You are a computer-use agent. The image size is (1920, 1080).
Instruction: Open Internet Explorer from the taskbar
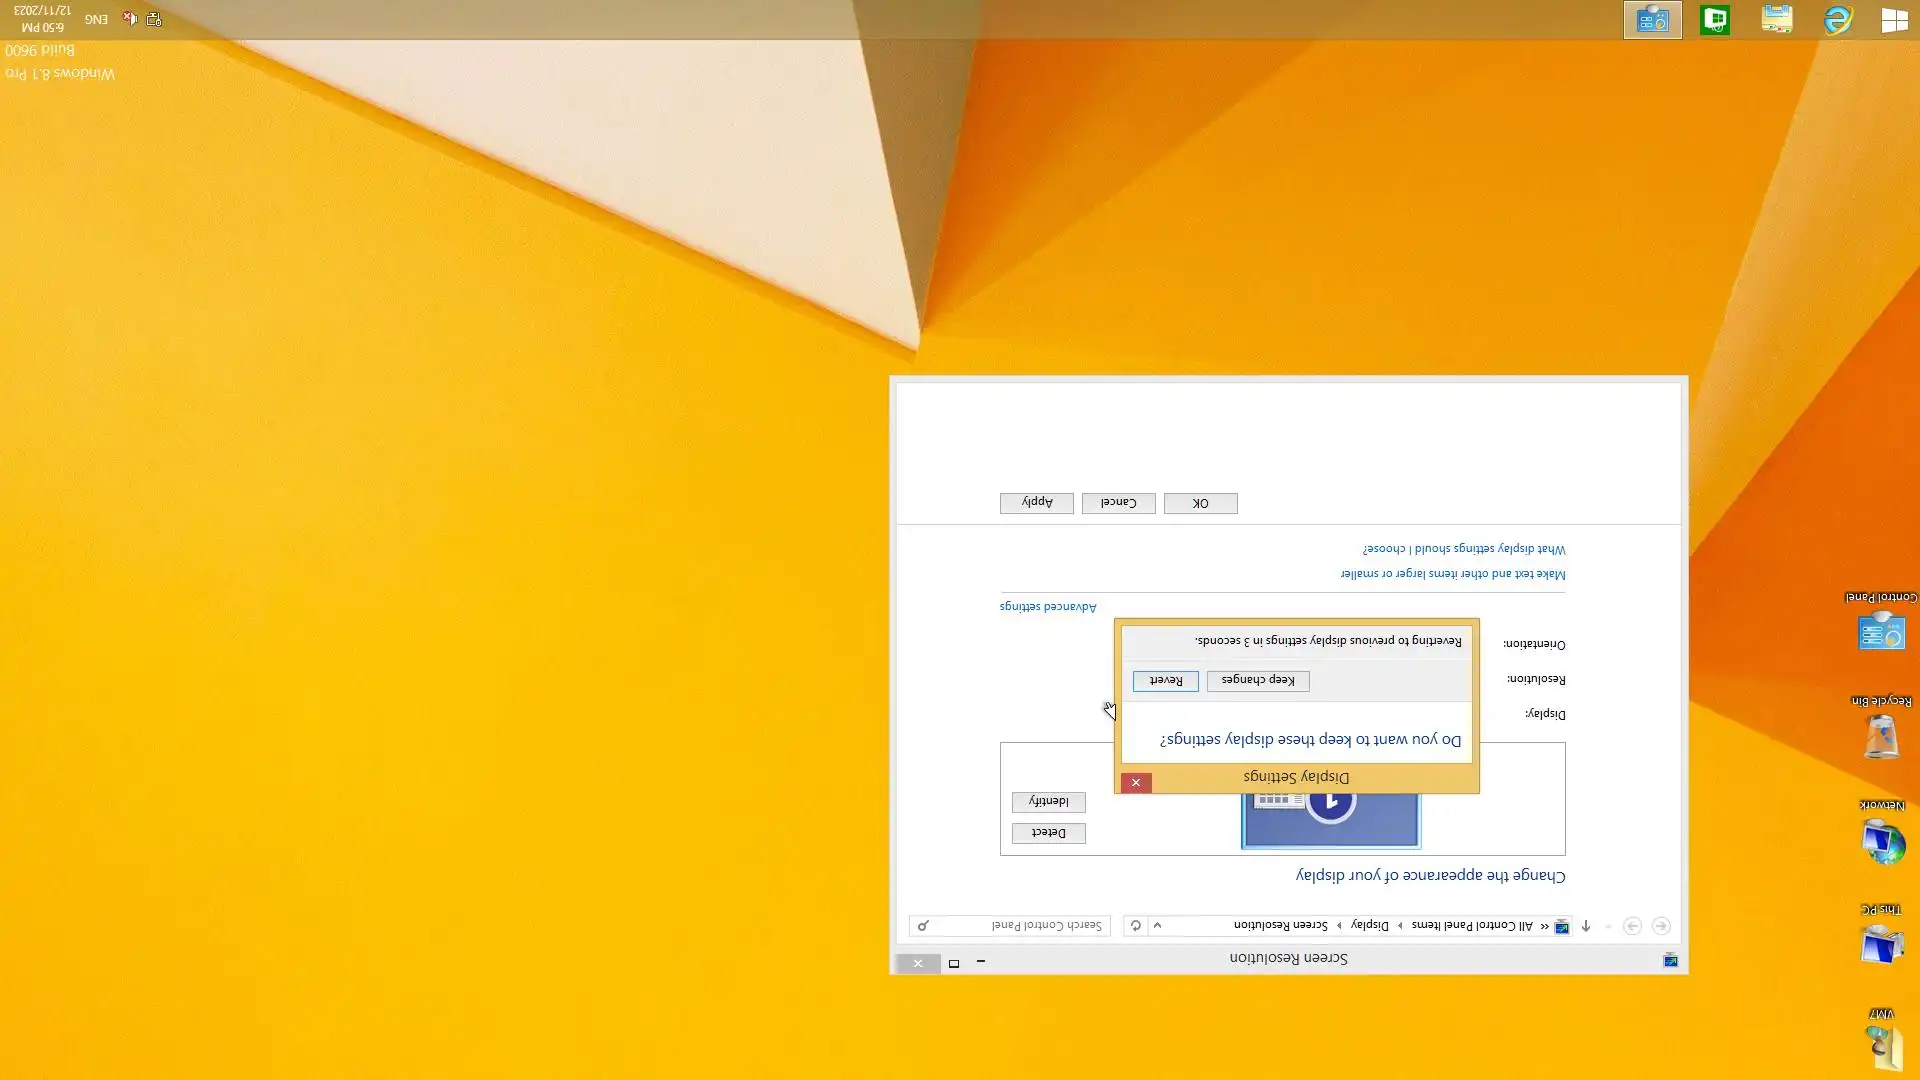point(1838,19)
